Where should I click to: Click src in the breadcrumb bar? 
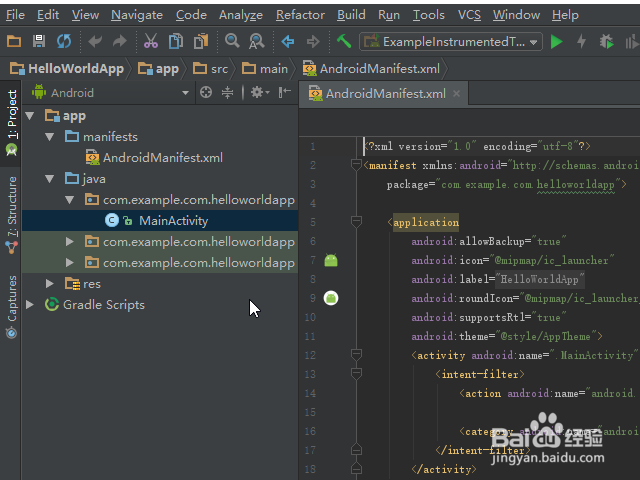pyautogui.click(x=211, y=69)
